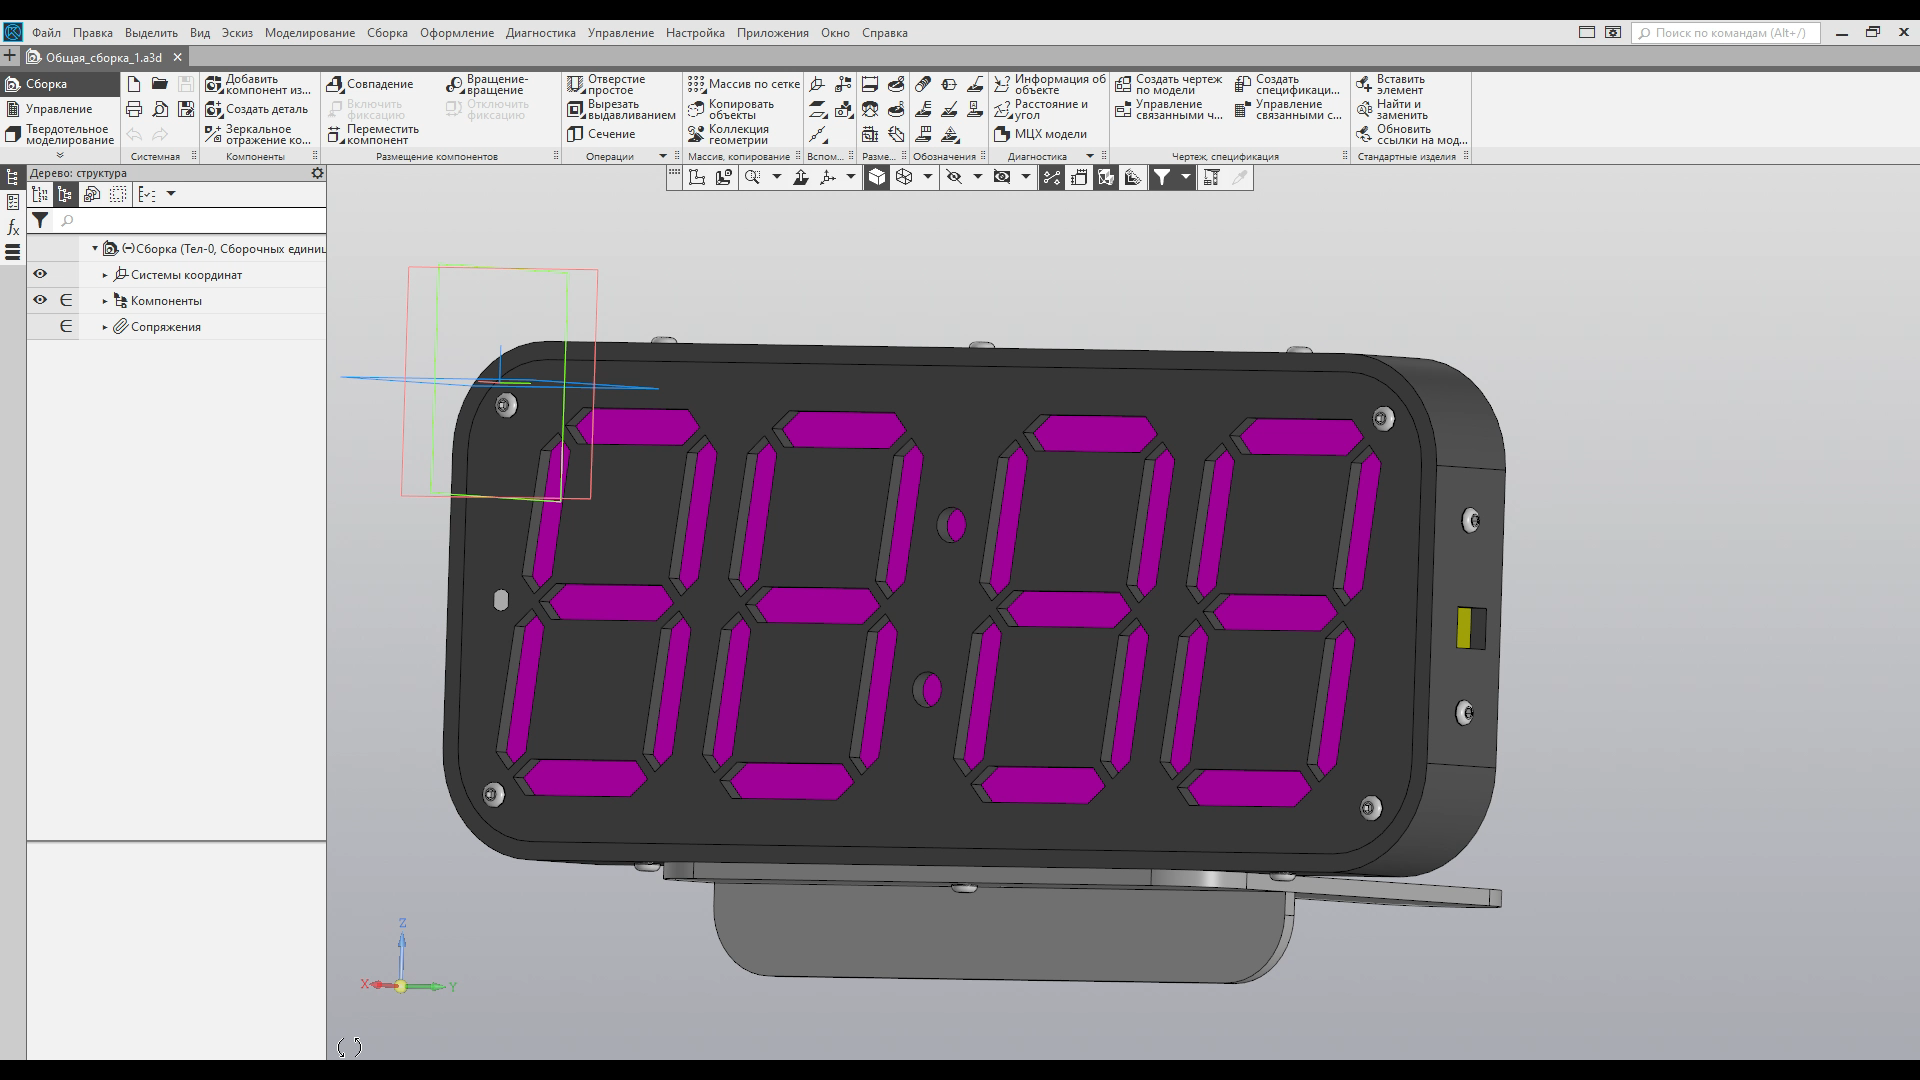This screenshot has height=1080, width=1920.
Task: Open dropdown next to view filter funnel
Action: tap(1186, 177)
